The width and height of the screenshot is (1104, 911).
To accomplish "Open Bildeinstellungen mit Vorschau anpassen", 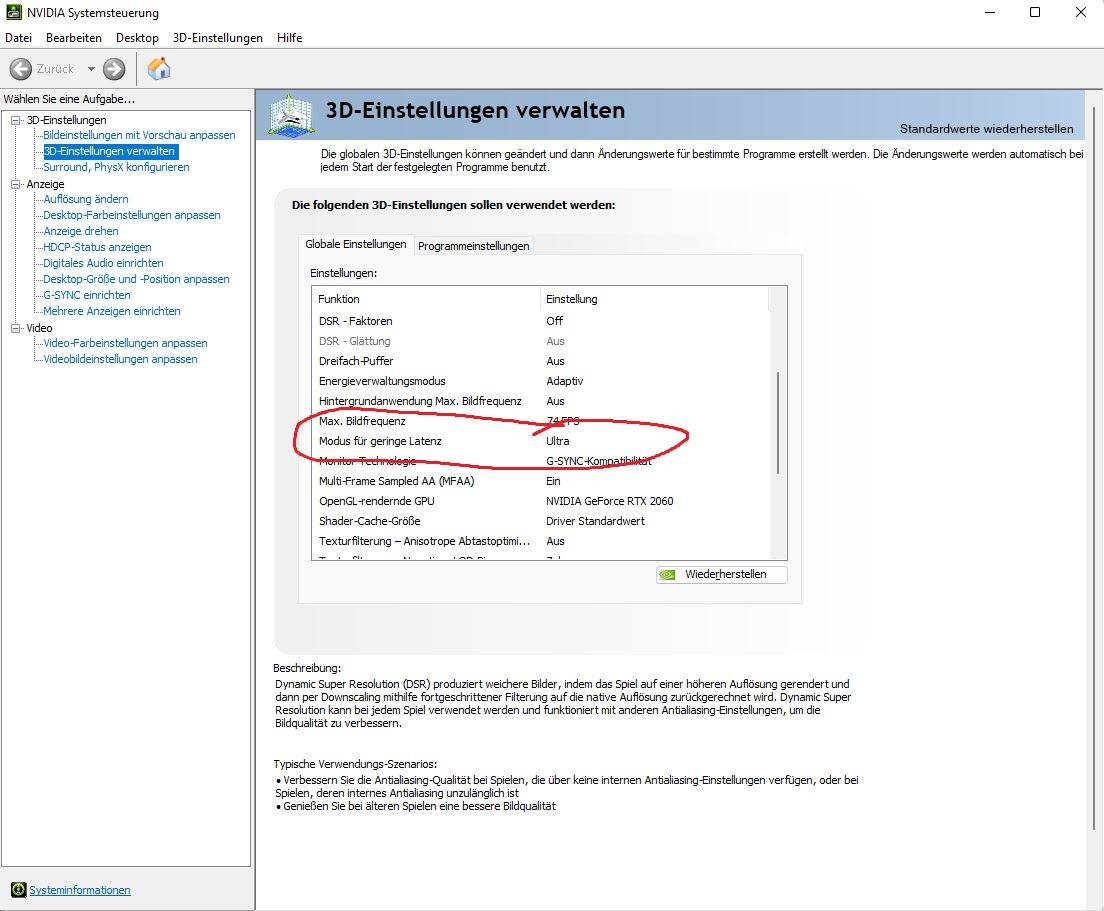I will pos(139,135).
